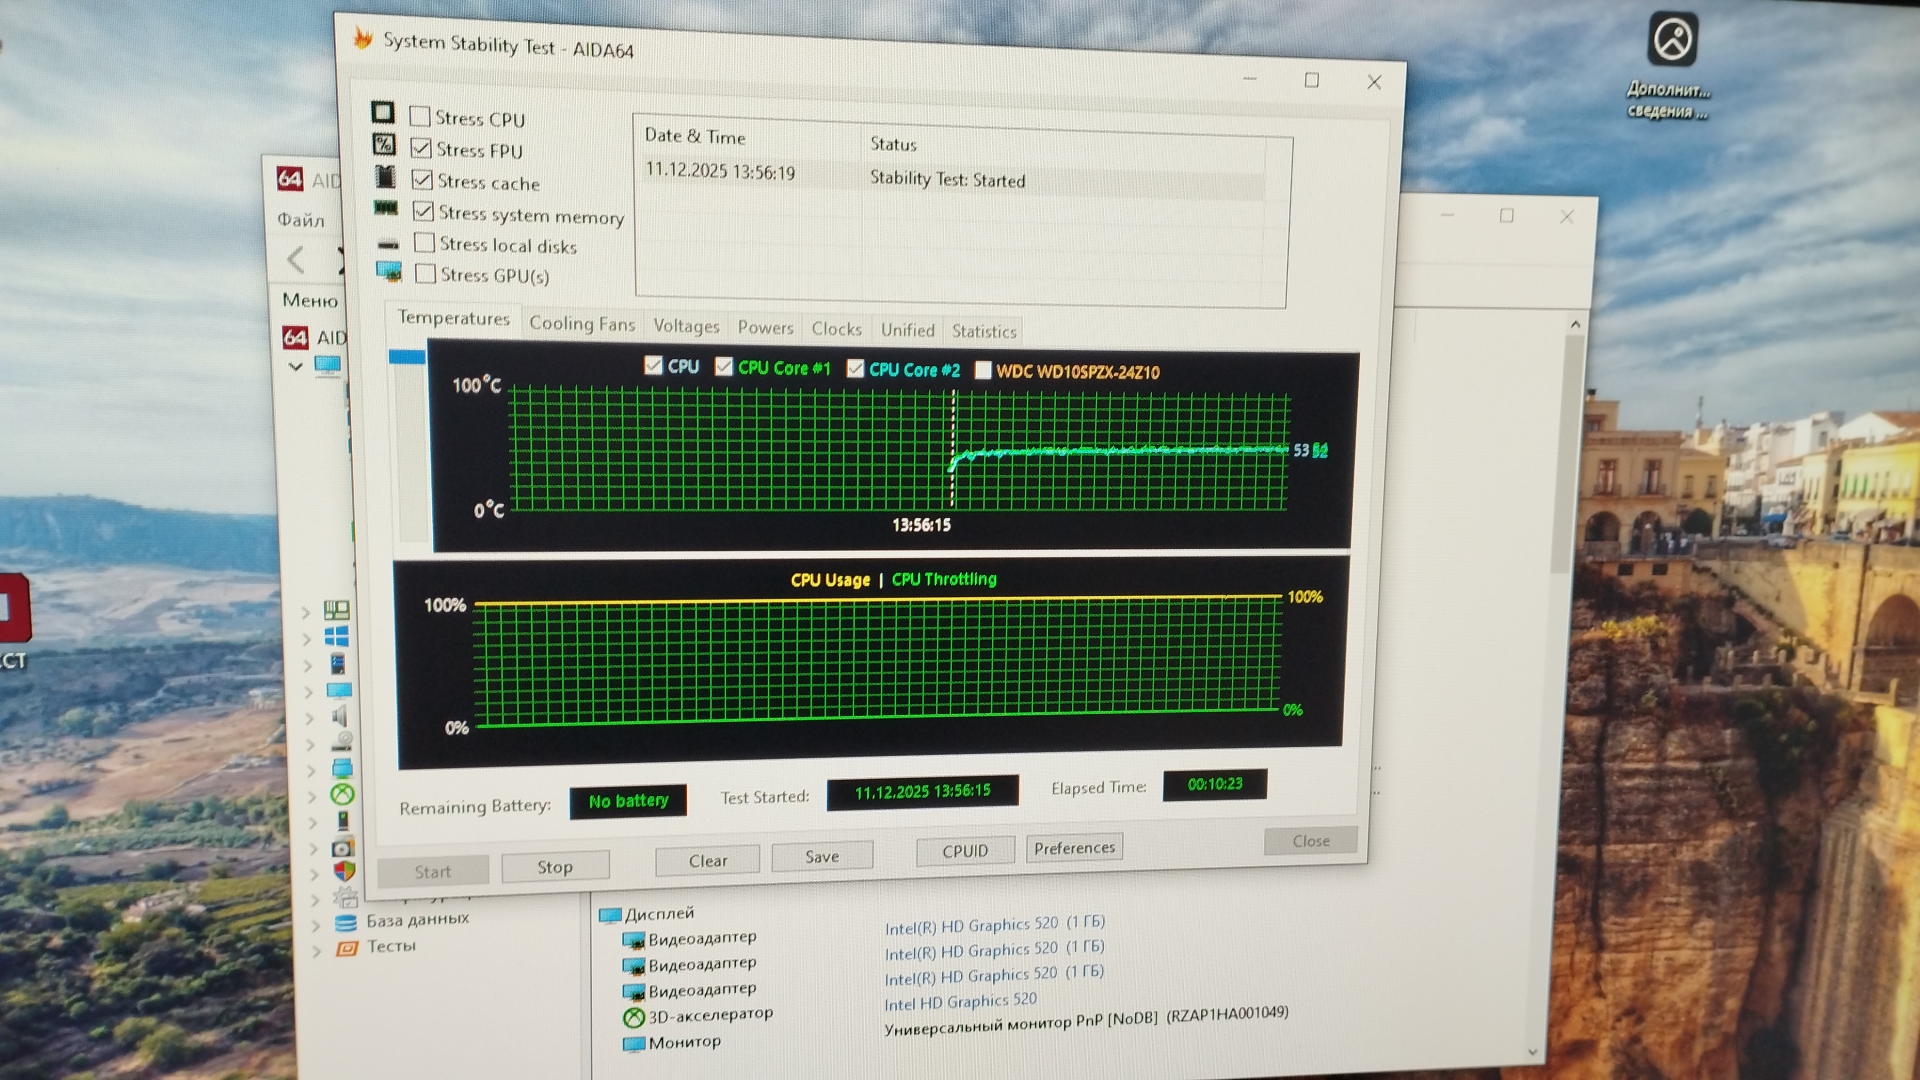This screenshot has width=1920, height=1080.
Task: Click the DirectX Xbox icon in sidebar
Action: click(343, 795)
